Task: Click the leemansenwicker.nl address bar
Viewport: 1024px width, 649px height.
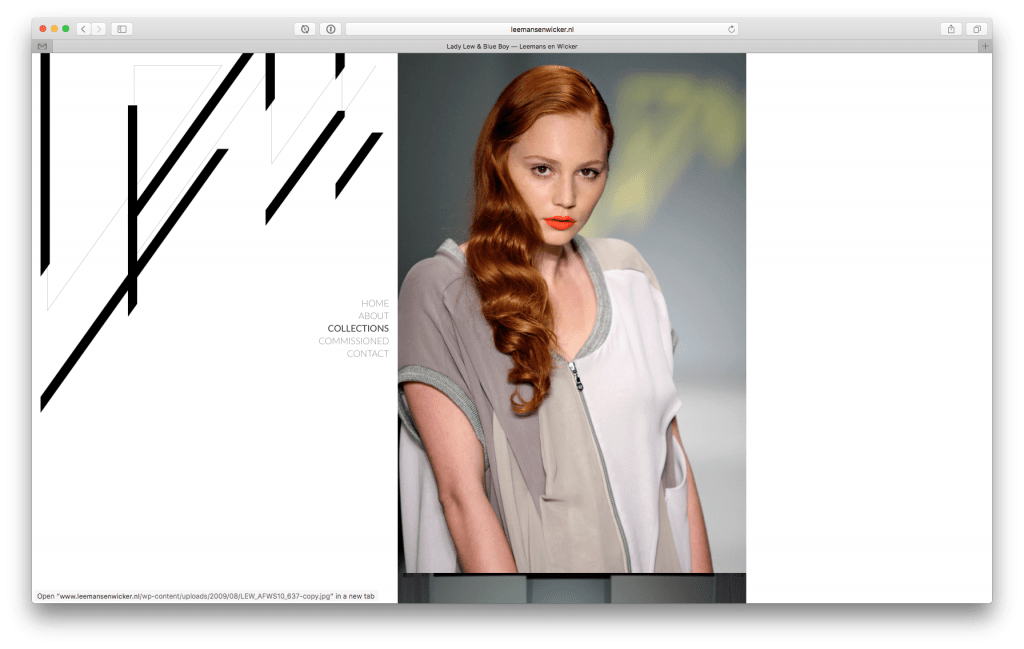Action: 541,29
